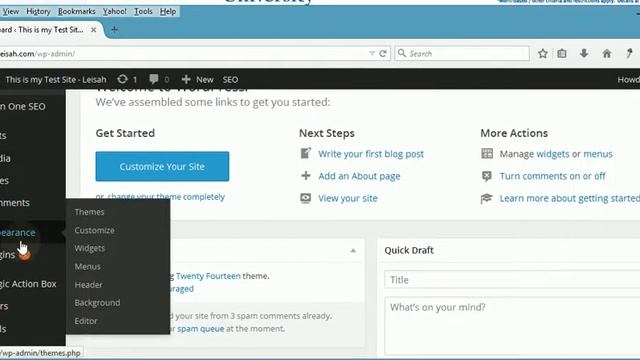Open the address bar history dropdown arrow
Image resolution: width=640 pixels, height=360 pixels.
371,53
